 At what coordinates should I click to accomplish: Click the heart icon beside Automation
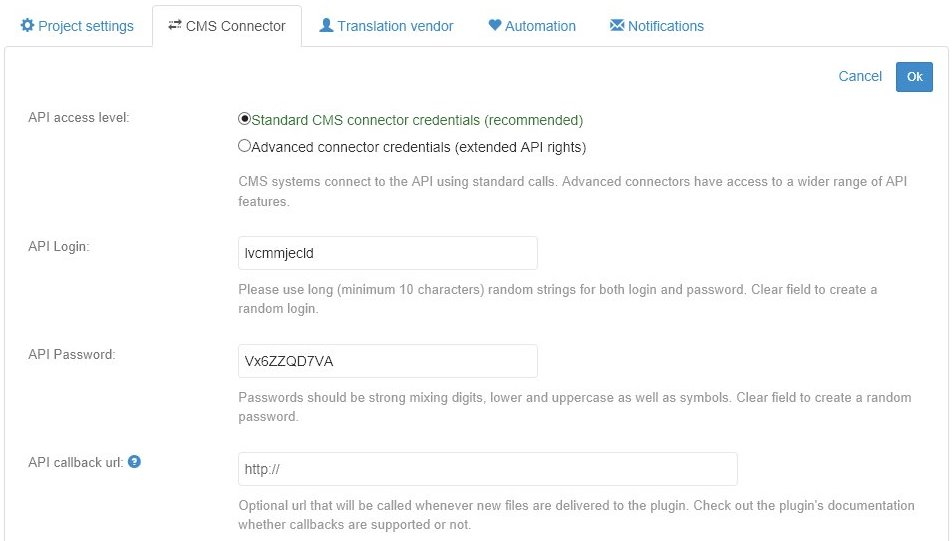(495, 26)
